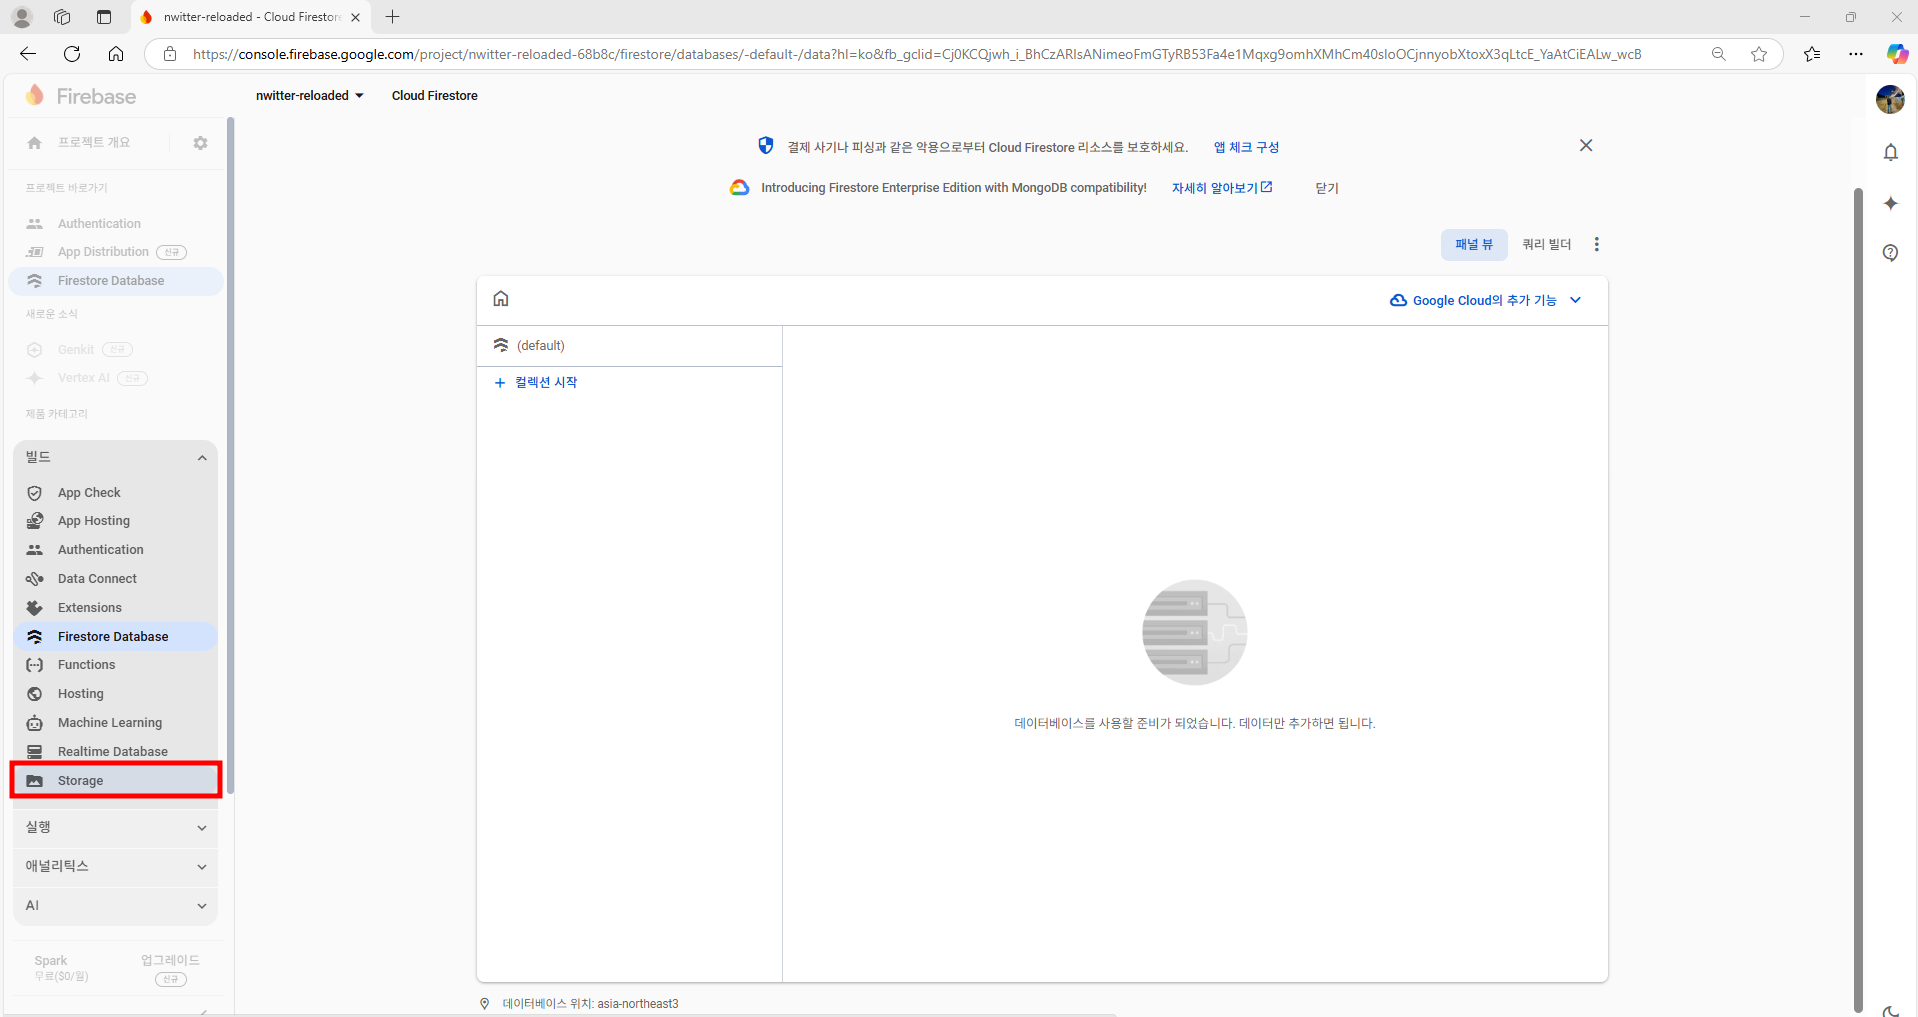Image resolution: width=1918 pixels, height=1017 pixels.
Task: Toggle dark mode moon icon
Action: point(1890,1010)
